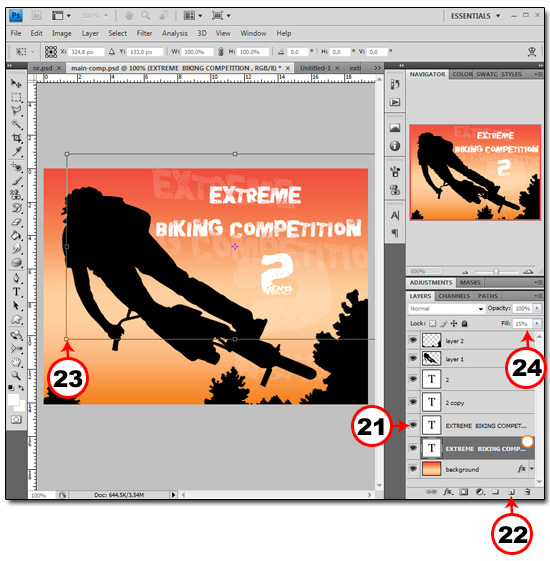This screenshot has width=550, height=561.
Task: Open the layer blend mode Normal dropdown
Action: [x=446, y=308]
